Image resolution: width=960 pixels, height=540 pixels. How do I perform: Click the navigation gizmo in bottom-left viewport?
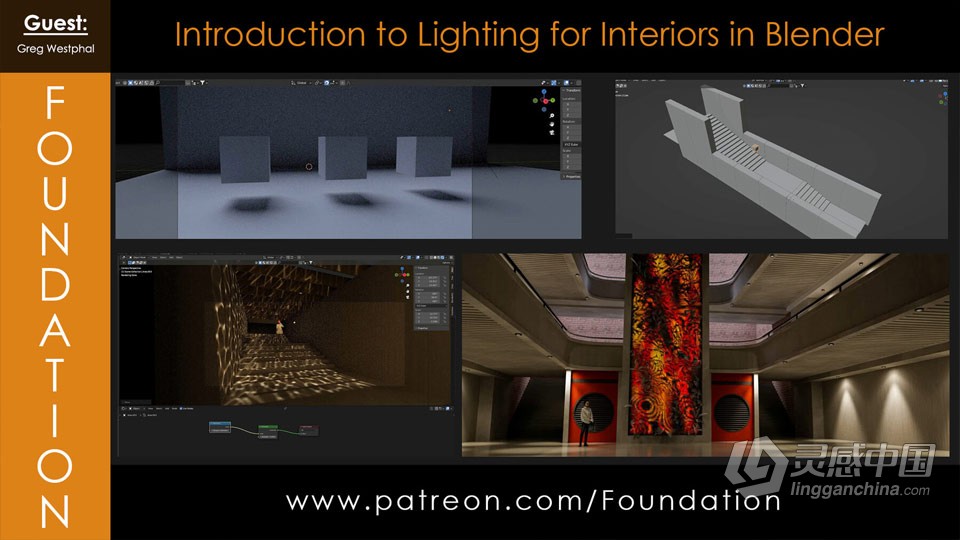click(x=403, y=275)
